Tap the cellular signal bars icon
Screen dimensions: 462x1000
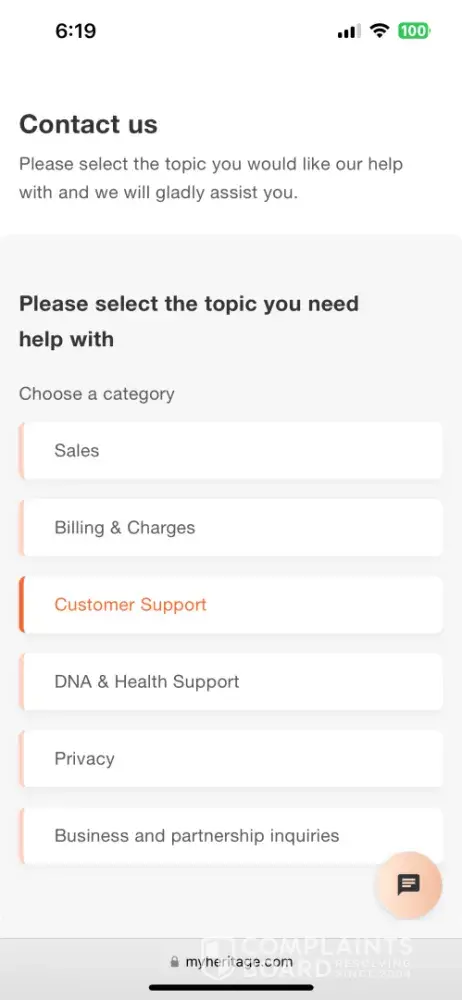(349, 31)
